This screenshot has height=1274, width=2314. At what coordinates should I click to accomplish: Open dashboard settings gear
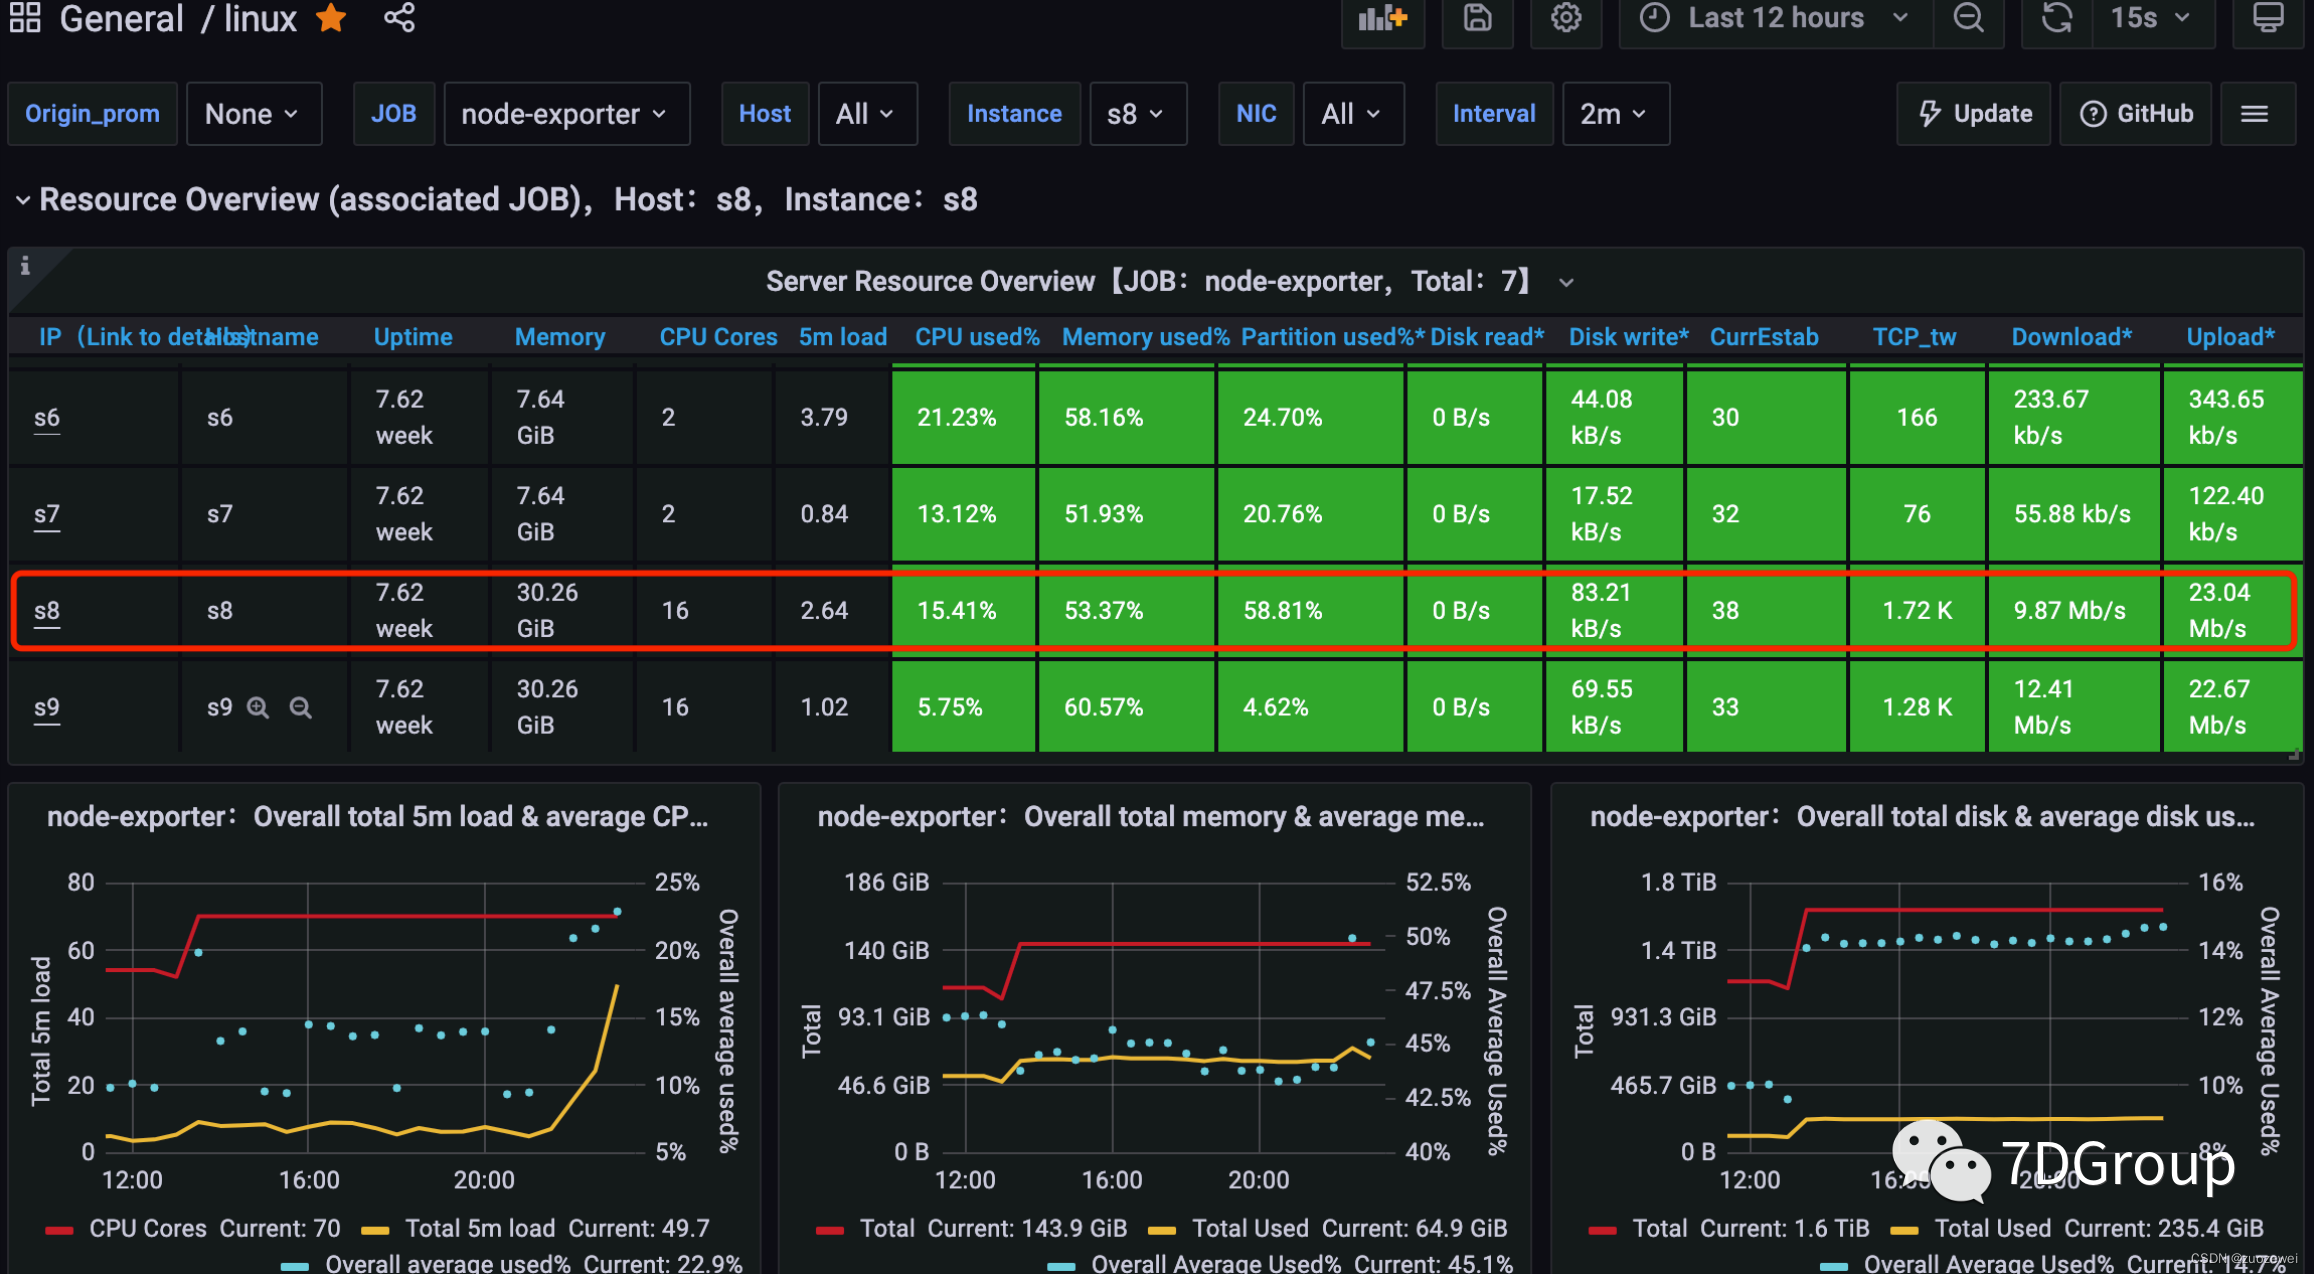(1566, 19)
